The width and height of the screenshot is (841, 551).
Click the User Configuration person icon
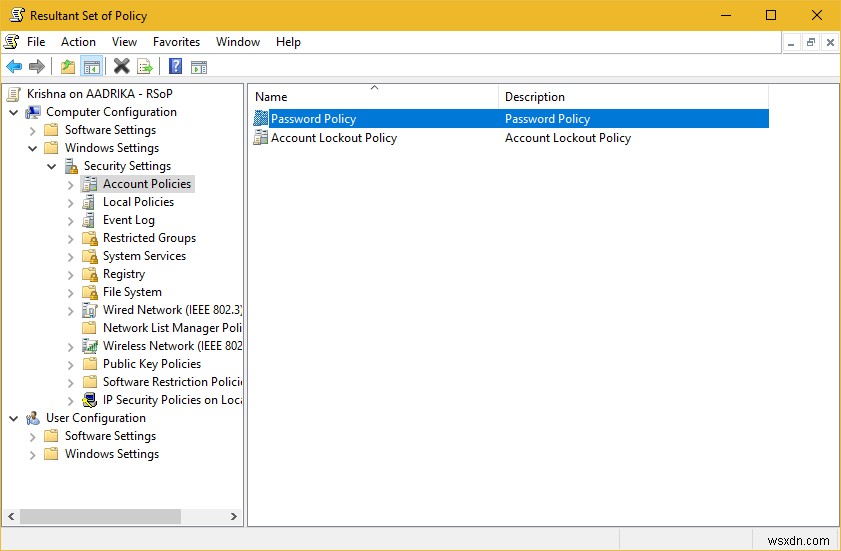coord(33,418)
